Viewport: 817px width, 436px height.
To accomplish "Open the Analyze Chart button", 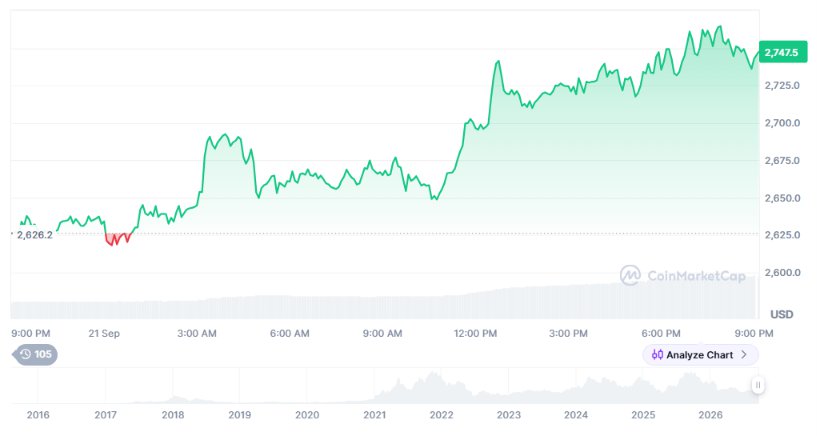I will 700,355.
